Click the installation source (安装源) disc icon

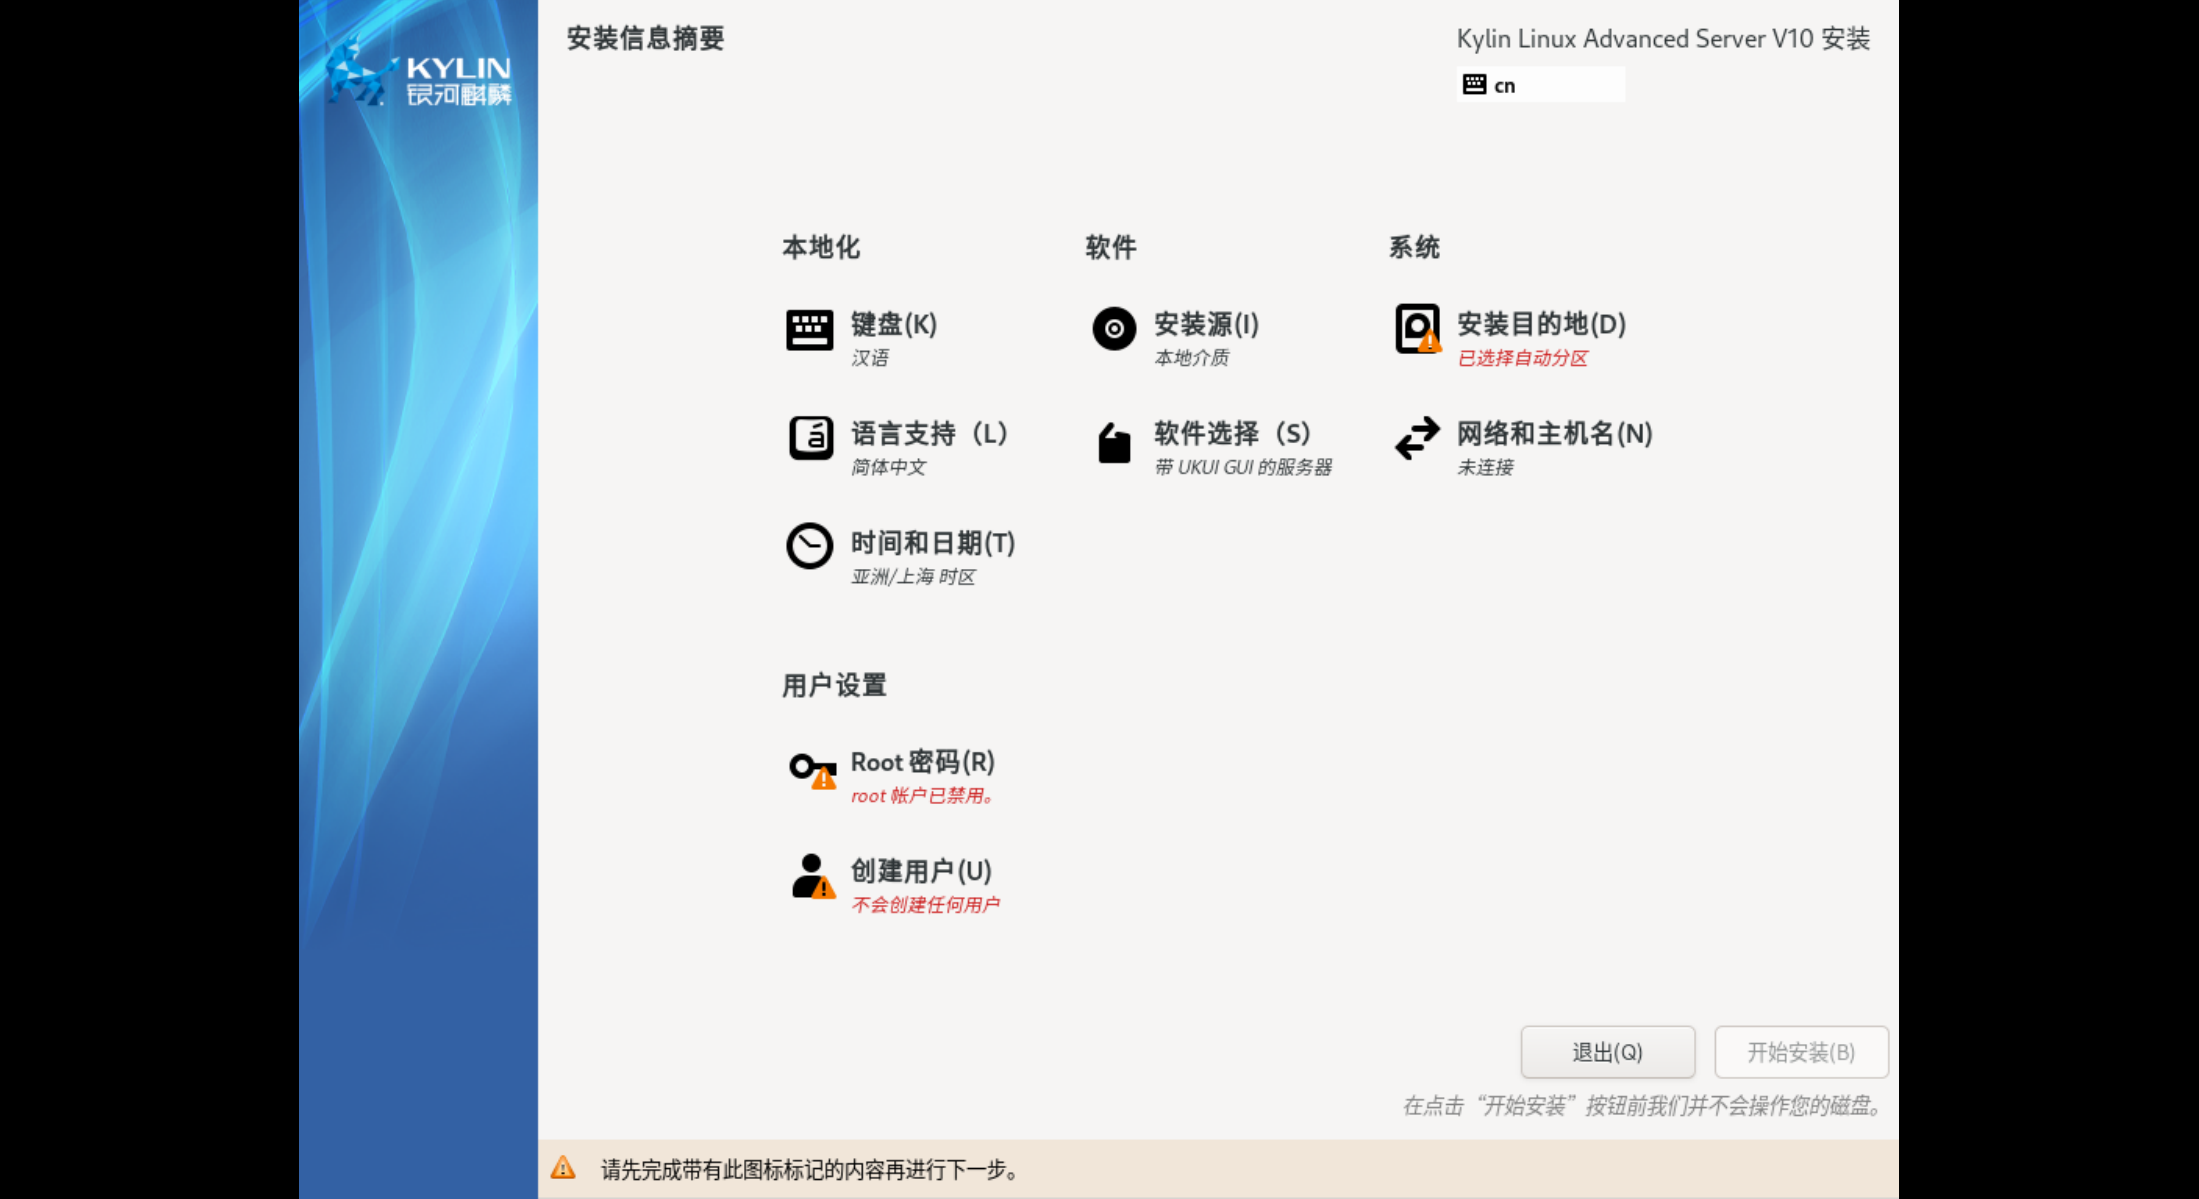click(x=1114, y=328)
